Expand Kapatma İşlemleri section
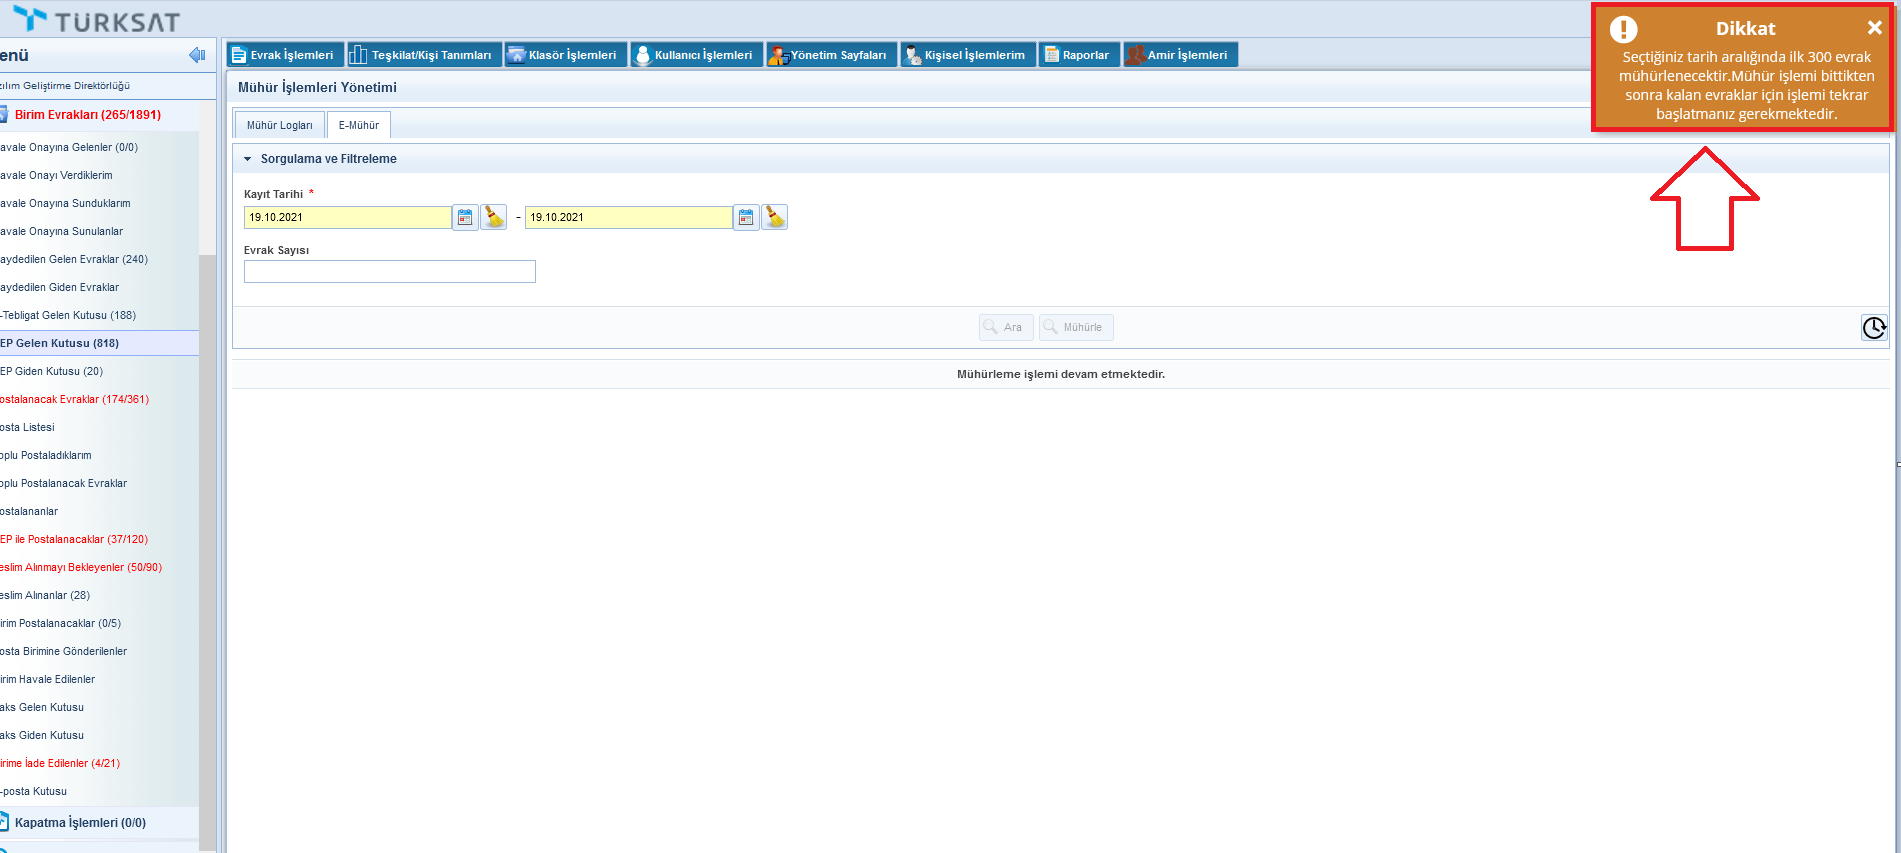The image size is (1901, 853). (80, 823)
